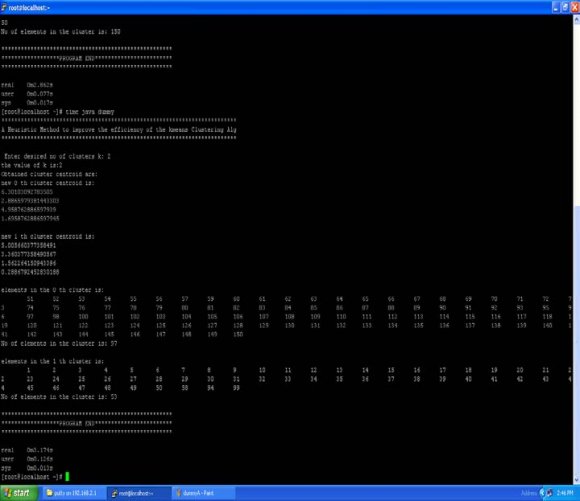
Task: Click 'No of elements in the cluster is: 53'
Action: (x=59, y=397)
